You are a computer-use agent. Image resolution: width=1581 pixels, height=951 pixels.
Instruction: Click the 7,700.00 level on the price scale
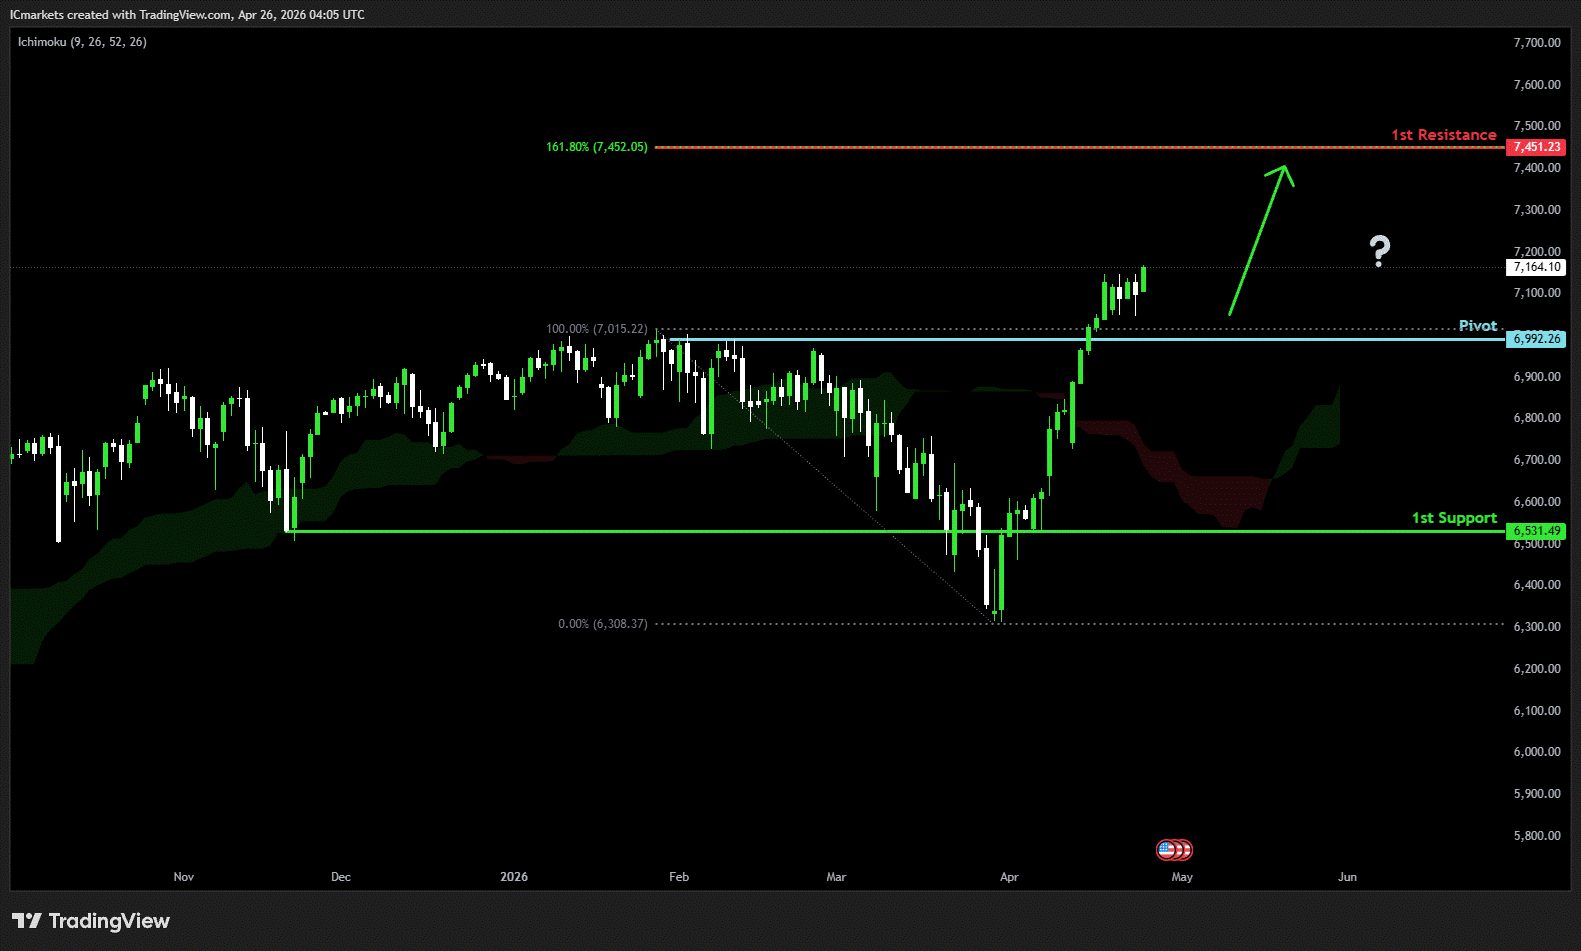[1536, 43]
